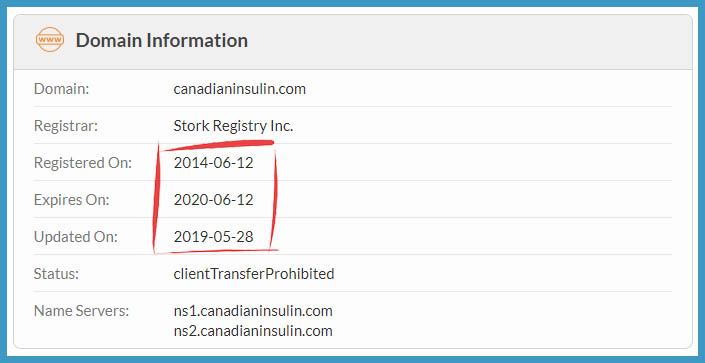
Task: Click the red hand-drawn highlight box edge
Action: 156,198
